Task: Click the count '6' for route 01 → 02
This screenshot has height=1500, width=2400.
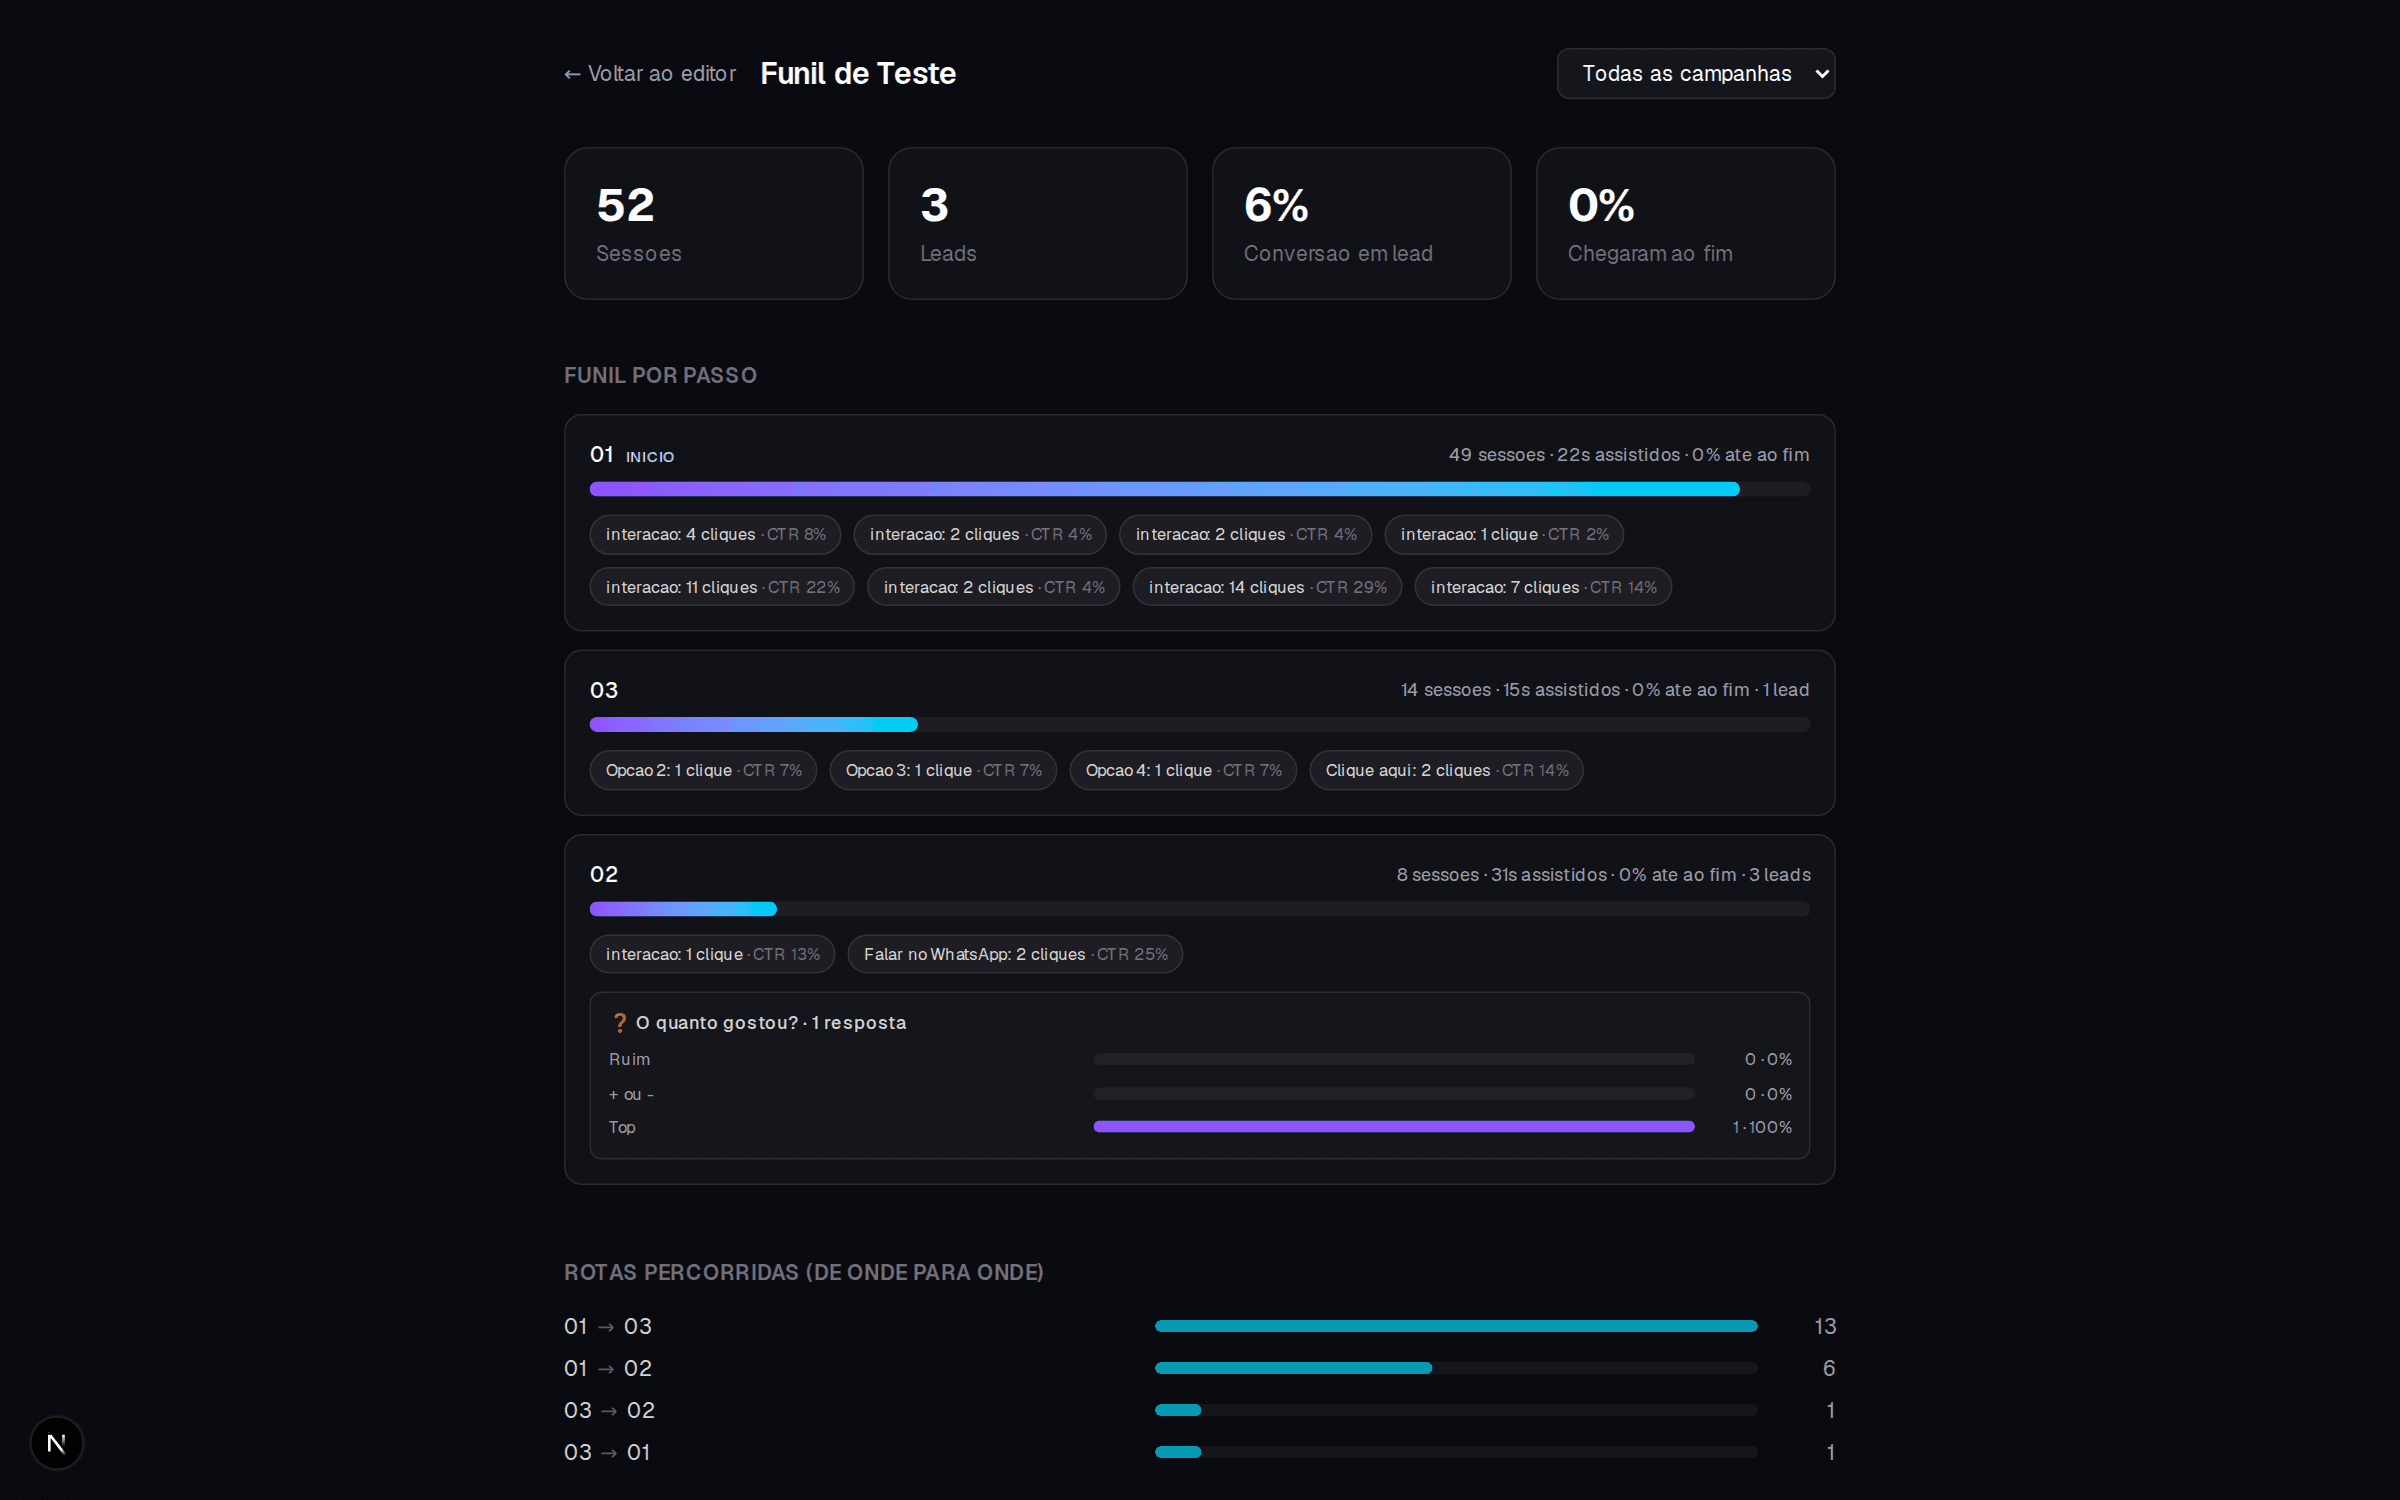Action: 1829,1368
